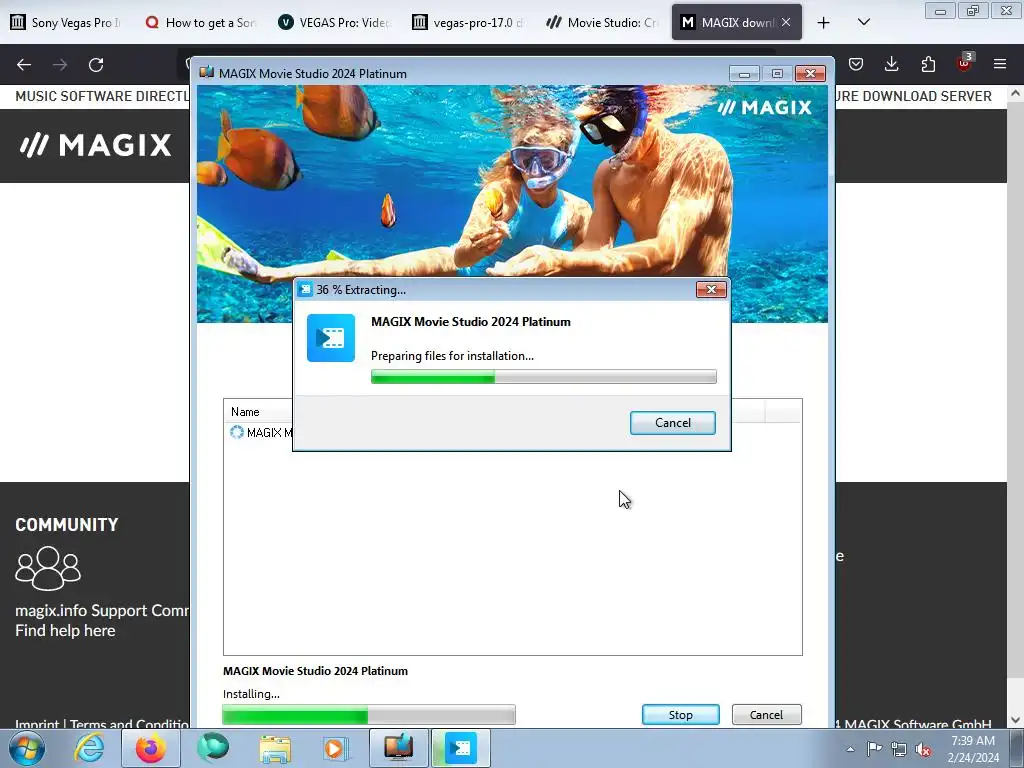Open Windows Media Player on taskbar
The height and width of the screenshot is (768, 1024).
click(336, 748)
